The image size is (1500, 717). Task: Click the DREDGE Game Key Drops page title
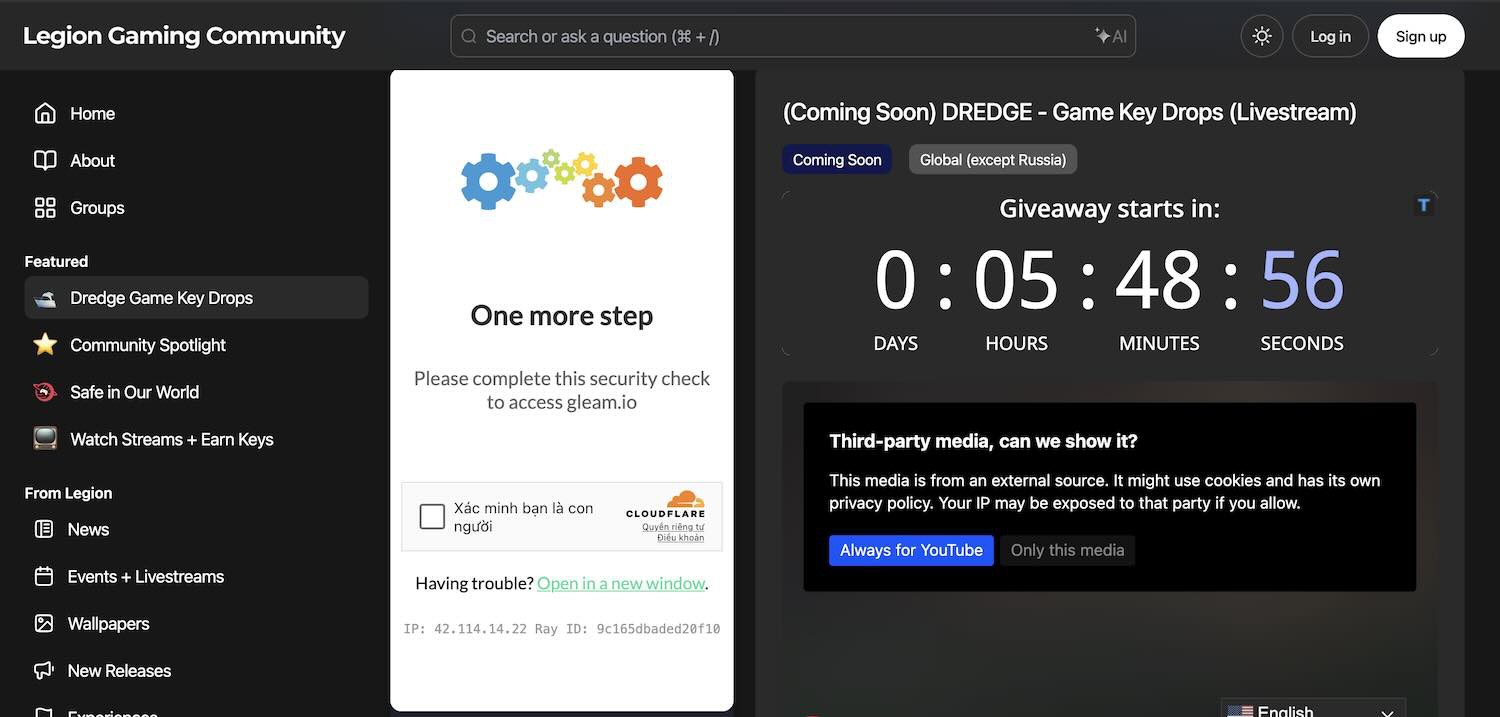click(x=1069, y=112)
